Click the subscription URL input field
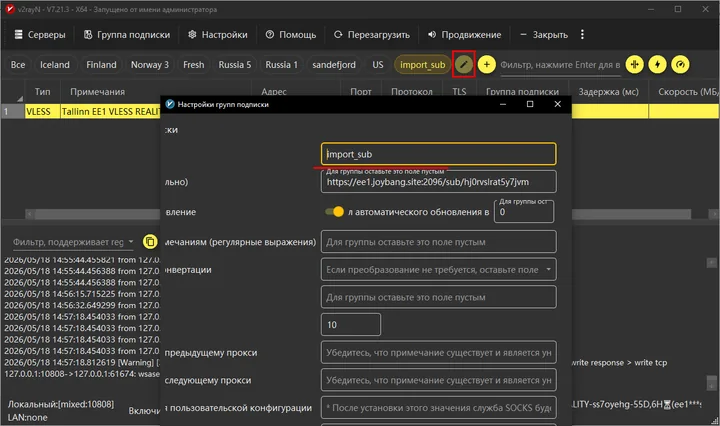720x426 pixels. 439,182
